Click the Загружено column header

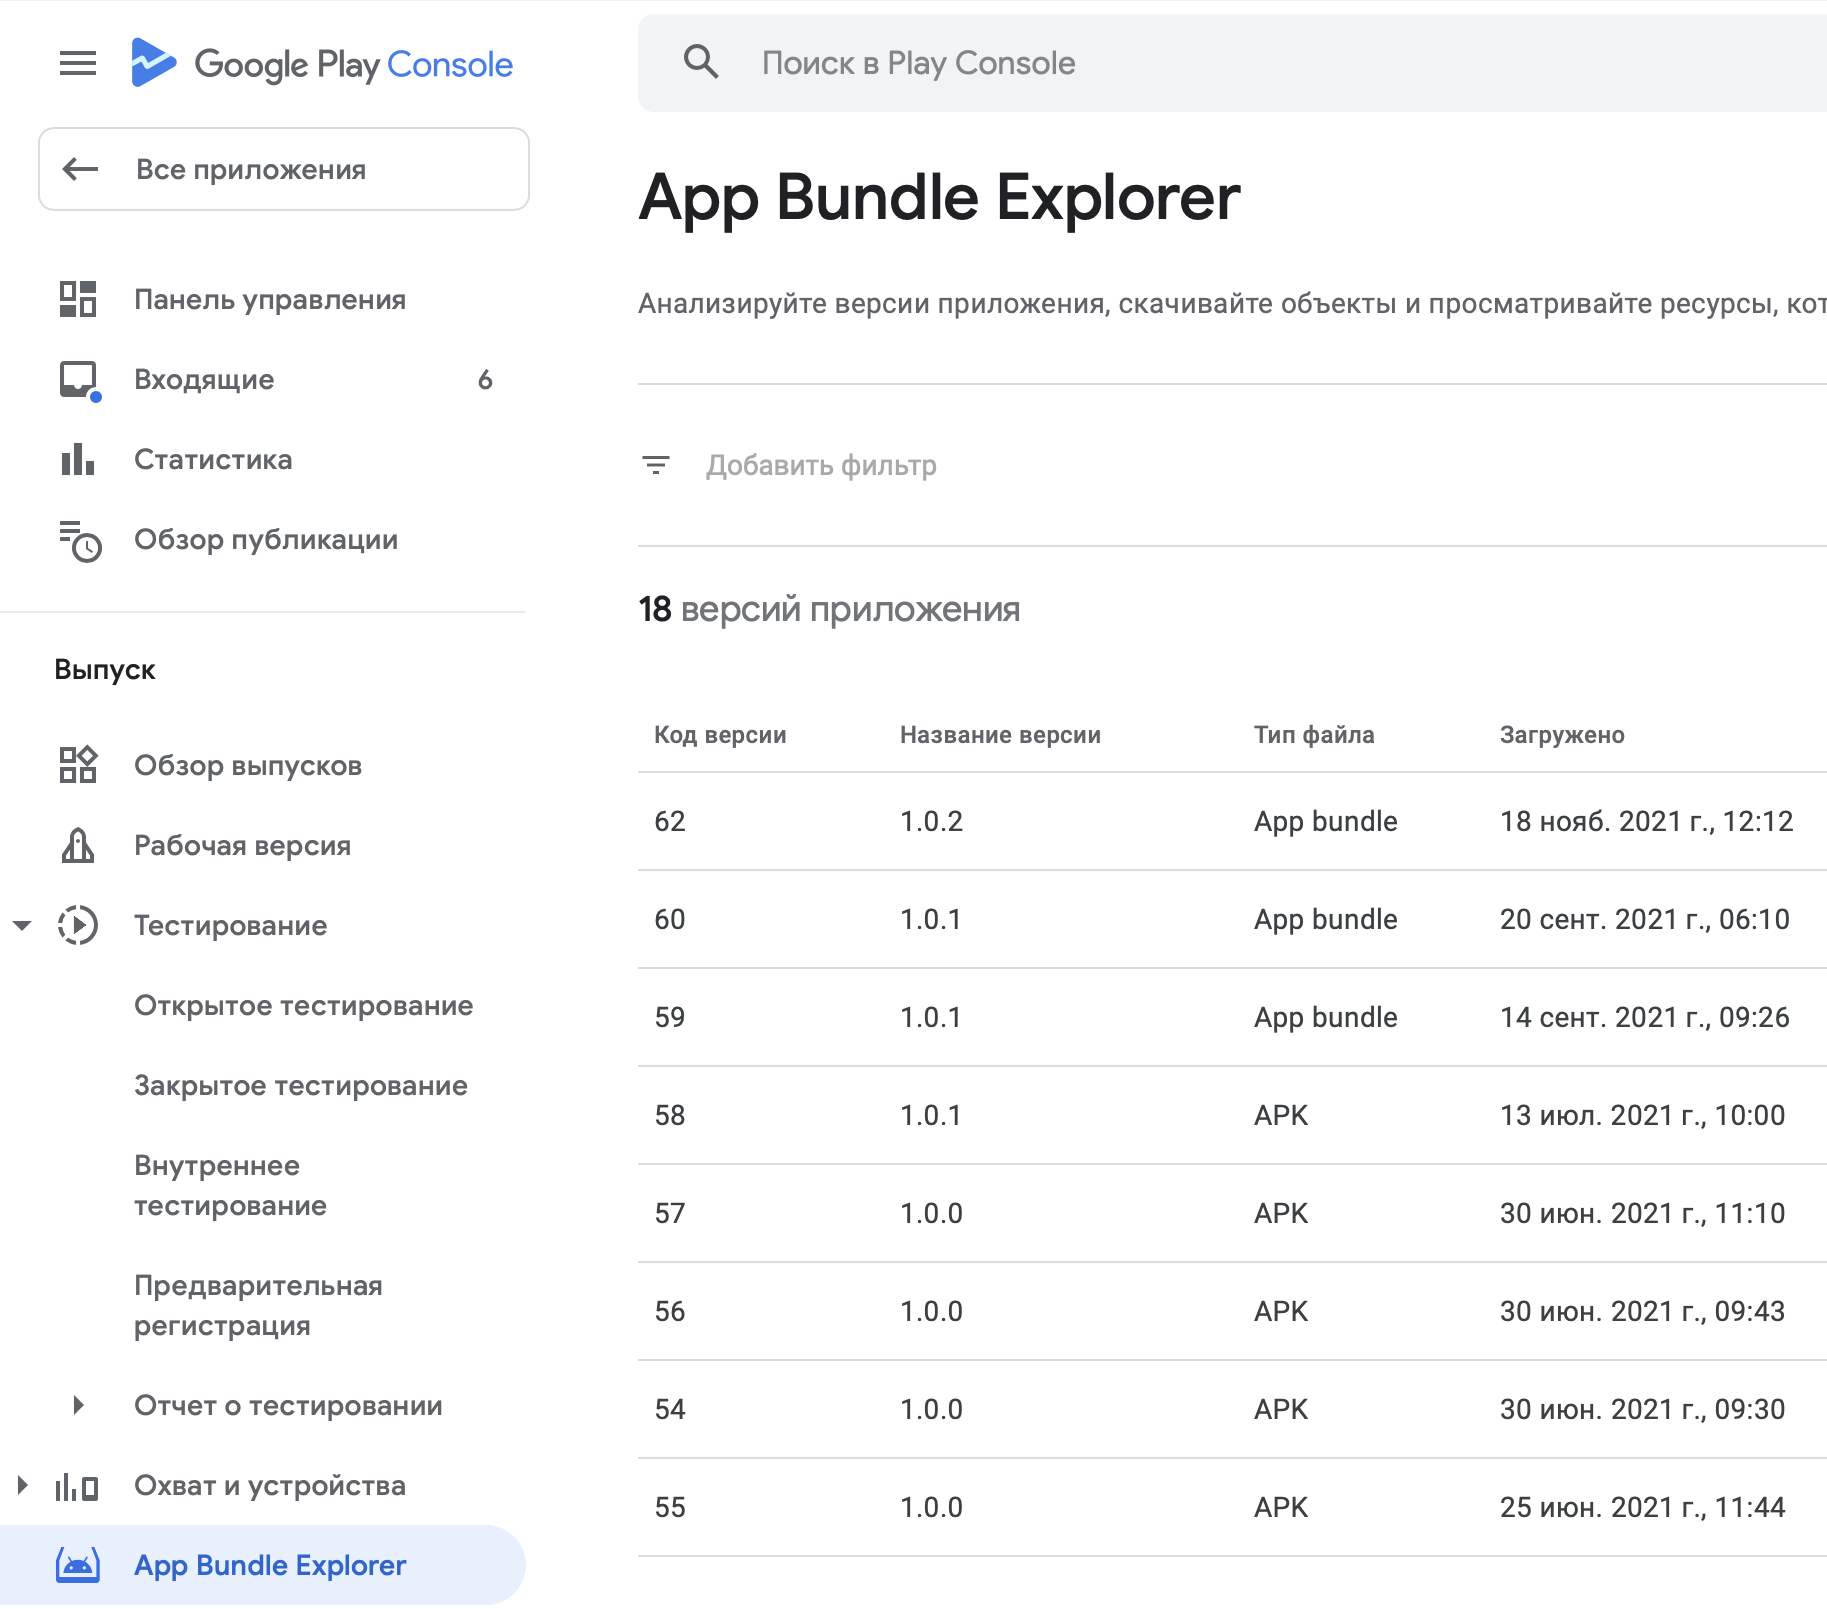point(1562,735)
